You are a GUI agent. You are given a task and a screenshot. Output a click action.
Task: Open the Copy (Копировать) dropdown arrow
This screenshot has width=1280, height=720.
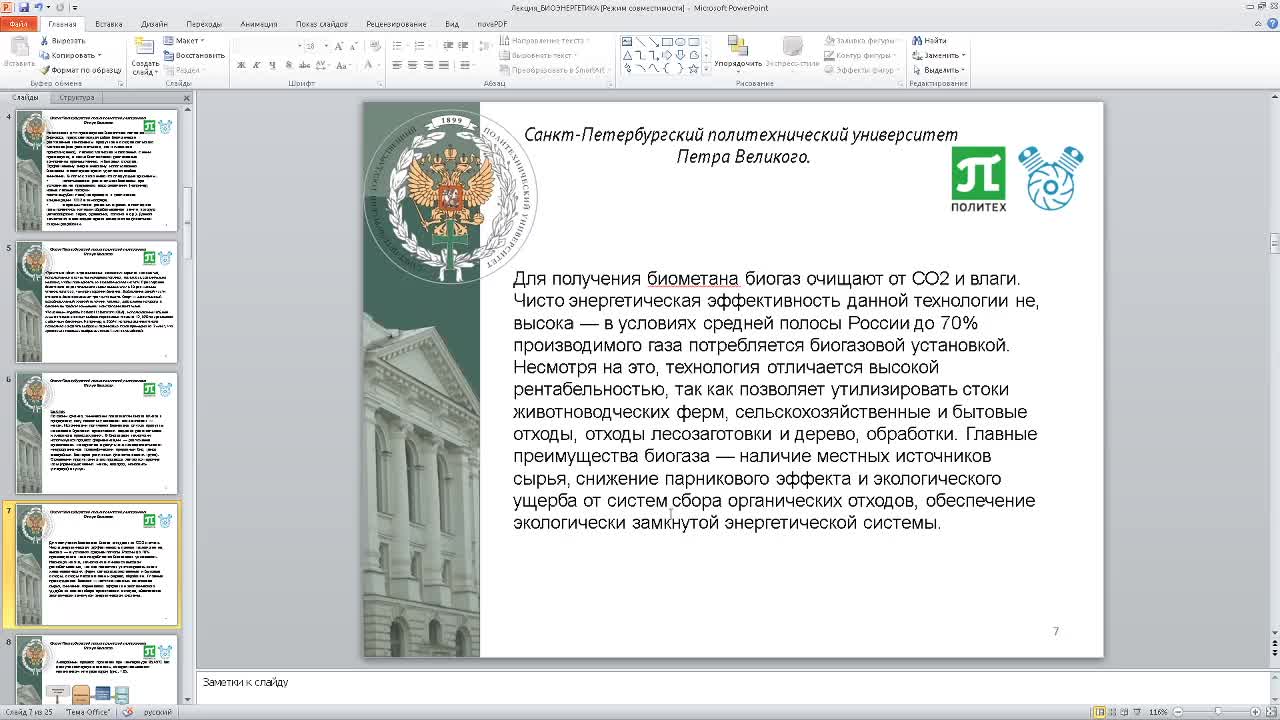[x=99, y=55]
